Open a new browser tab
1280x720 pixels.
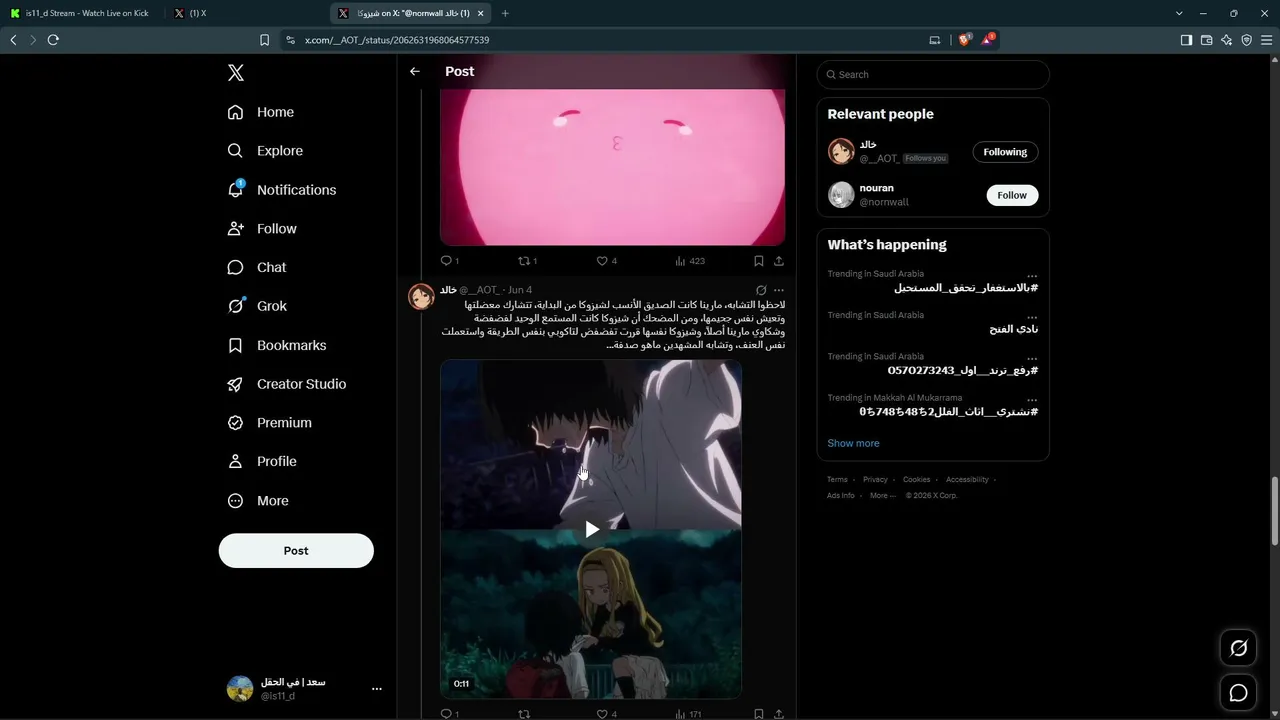(504, 13)
